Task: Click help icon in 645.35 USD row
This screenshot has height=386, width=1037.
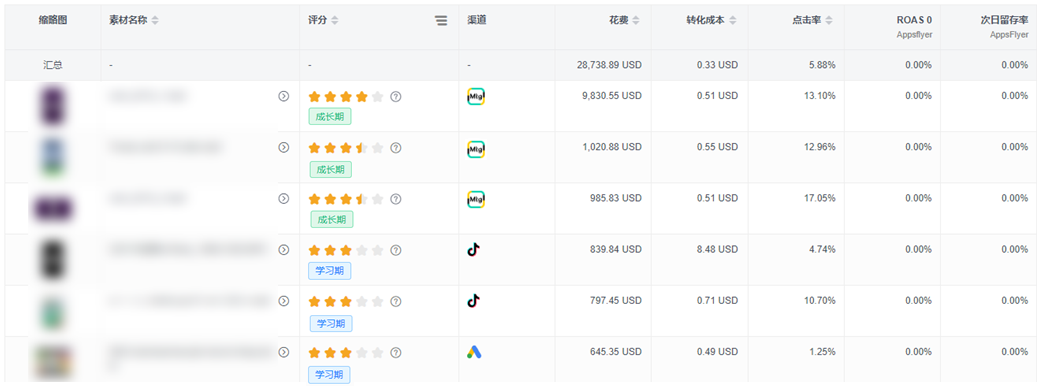Action: (x=395, y=352)
